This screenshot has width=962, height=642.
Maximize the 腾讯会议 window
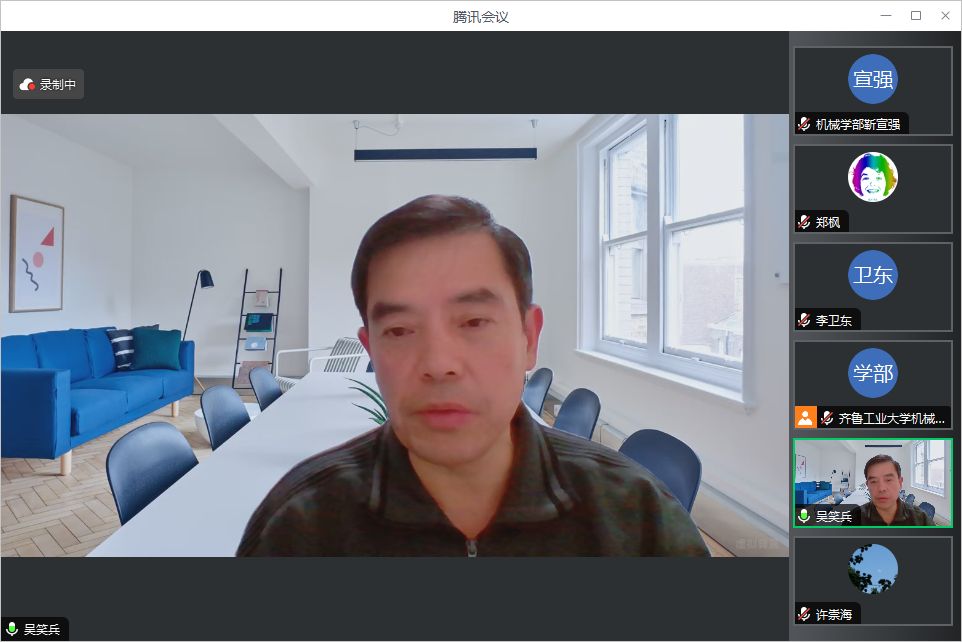[x=915, y=15]
